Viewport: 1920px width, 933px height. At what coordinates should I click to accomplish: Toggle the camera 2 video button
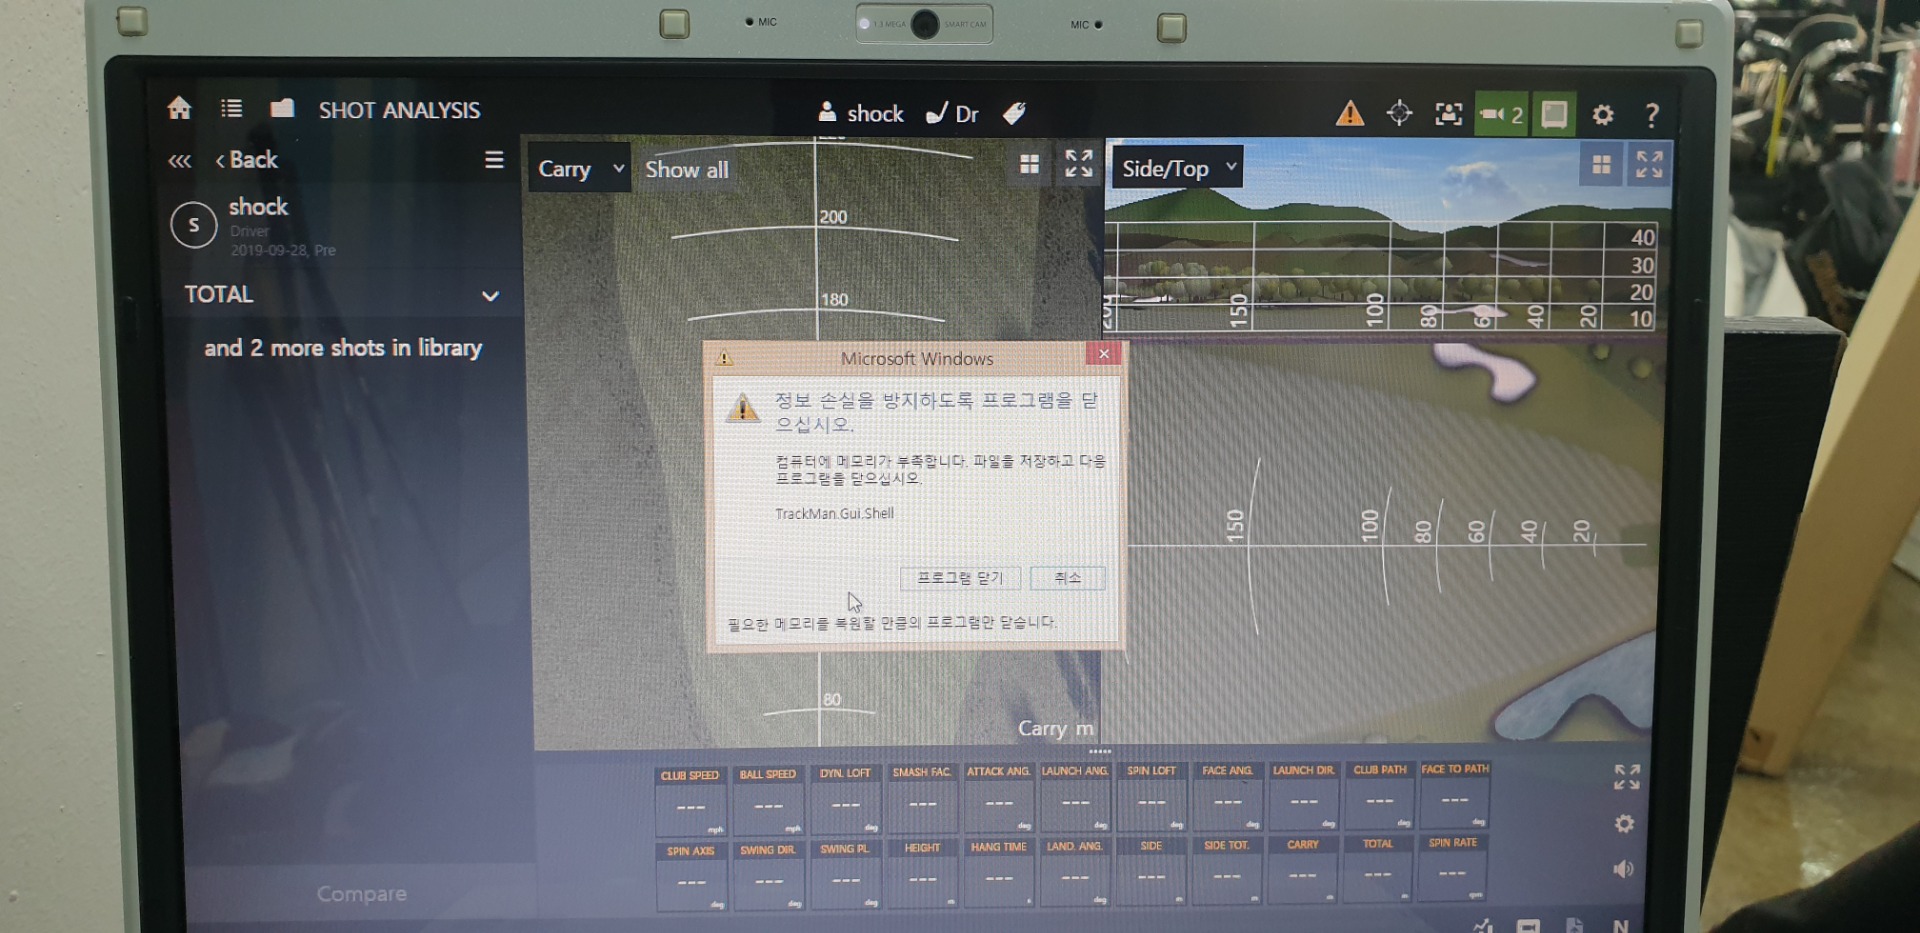(x=1501, y=114)
